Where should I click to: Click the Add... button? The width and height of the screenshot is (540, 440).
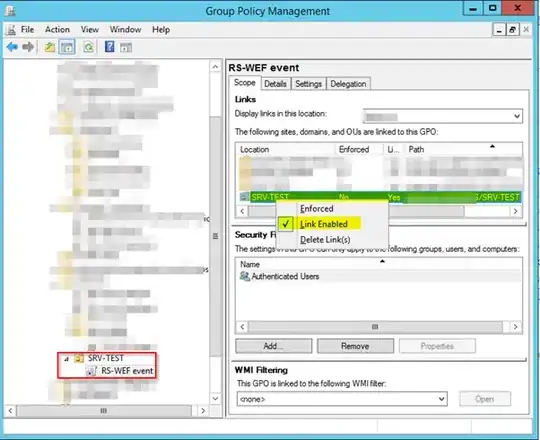click(273, 346)
